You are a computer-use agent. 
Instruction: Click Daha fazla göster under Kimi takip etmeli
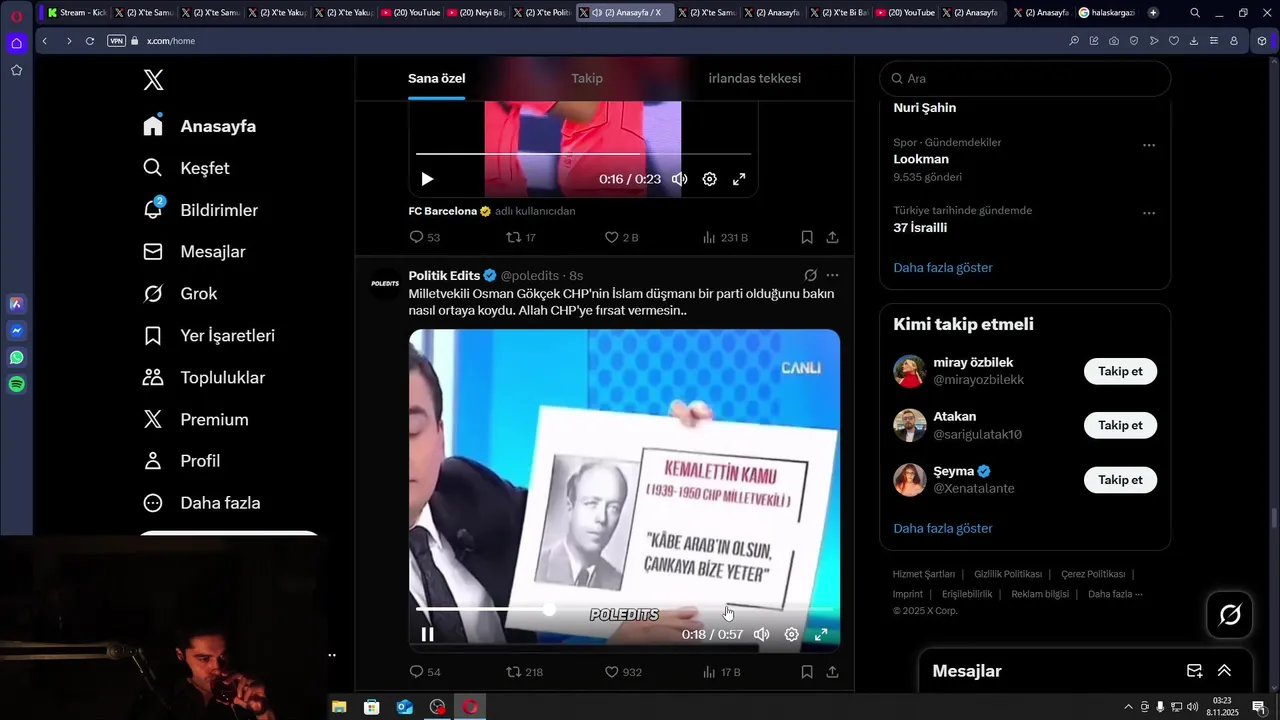point(943,528)
